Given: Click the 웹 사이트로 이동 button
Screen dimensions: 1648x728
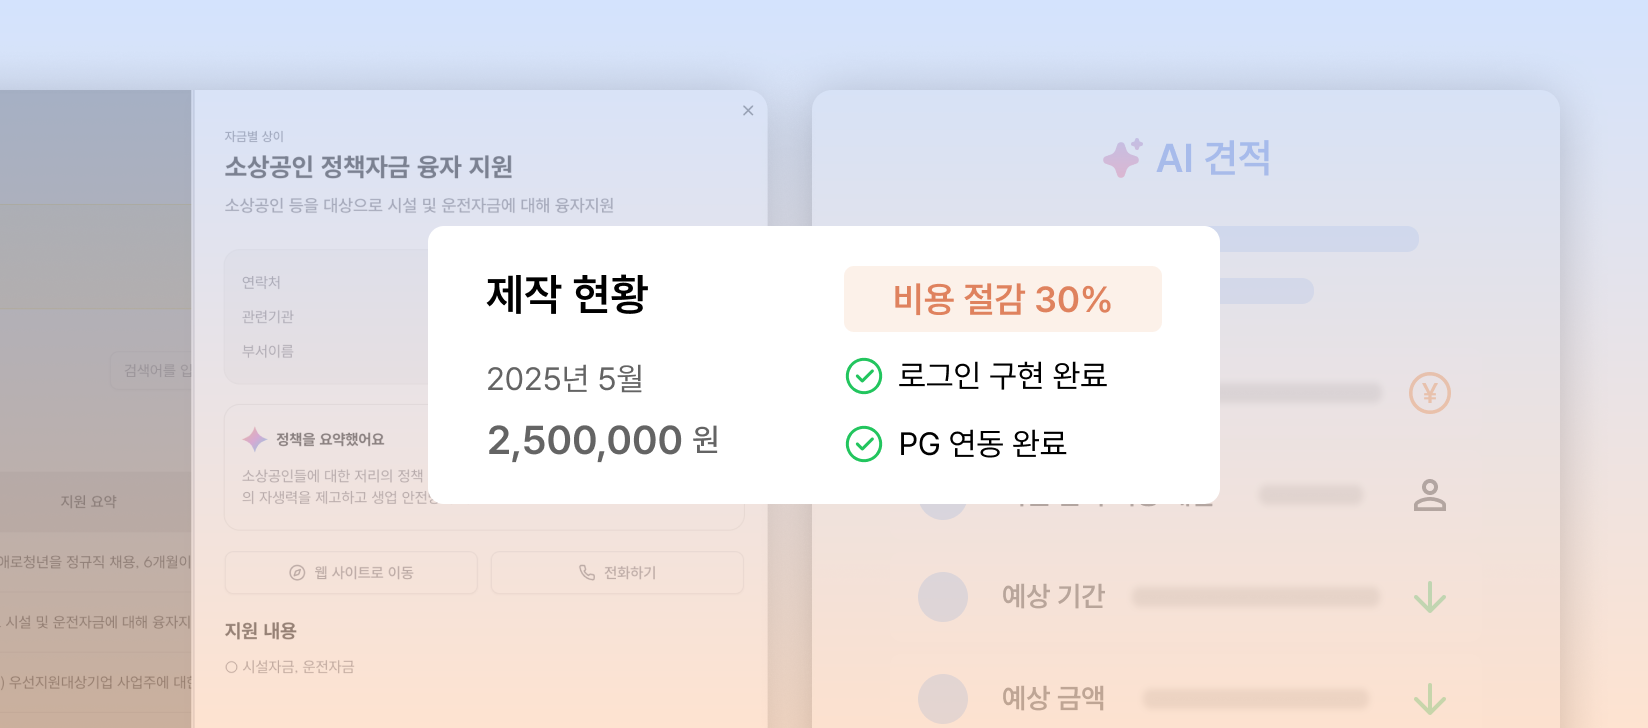Looking at the screenshot, I should coord(351,573).
